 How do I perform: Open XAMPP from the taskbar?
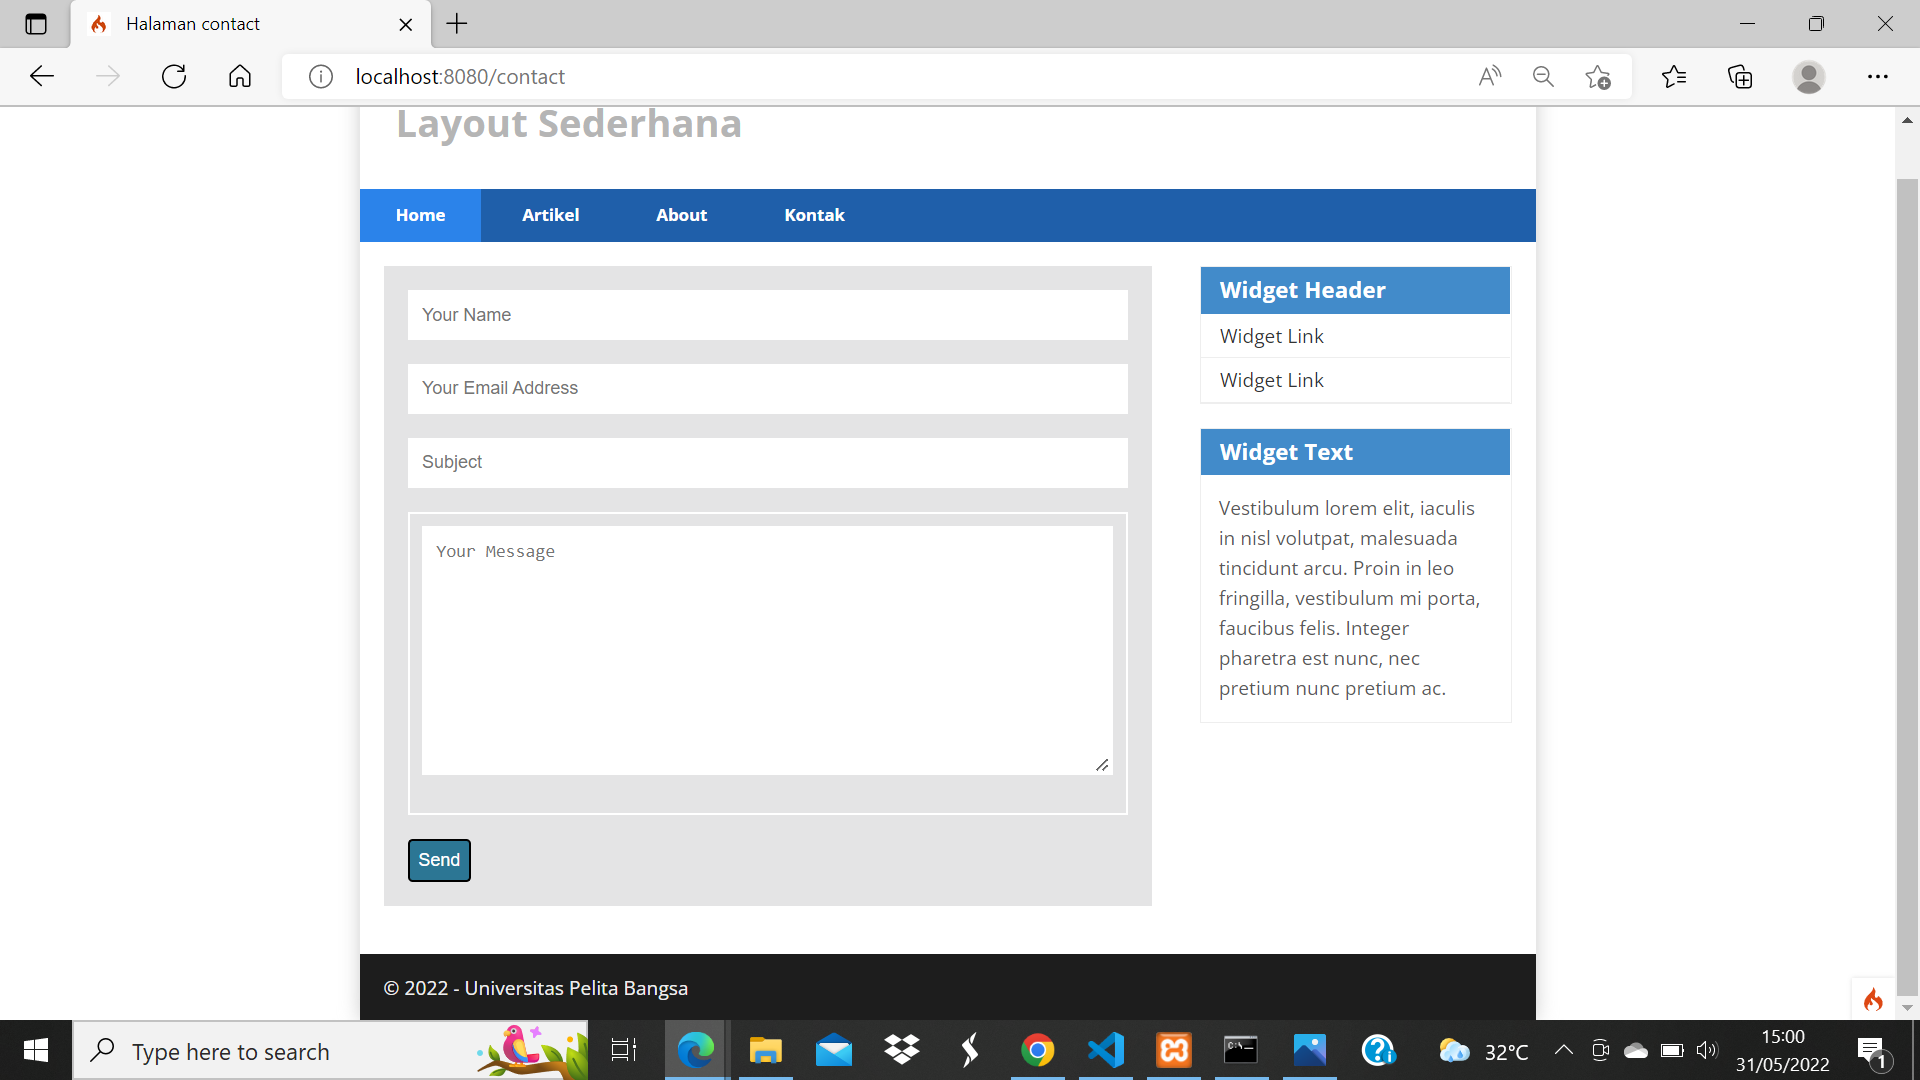[1174, 1050]
